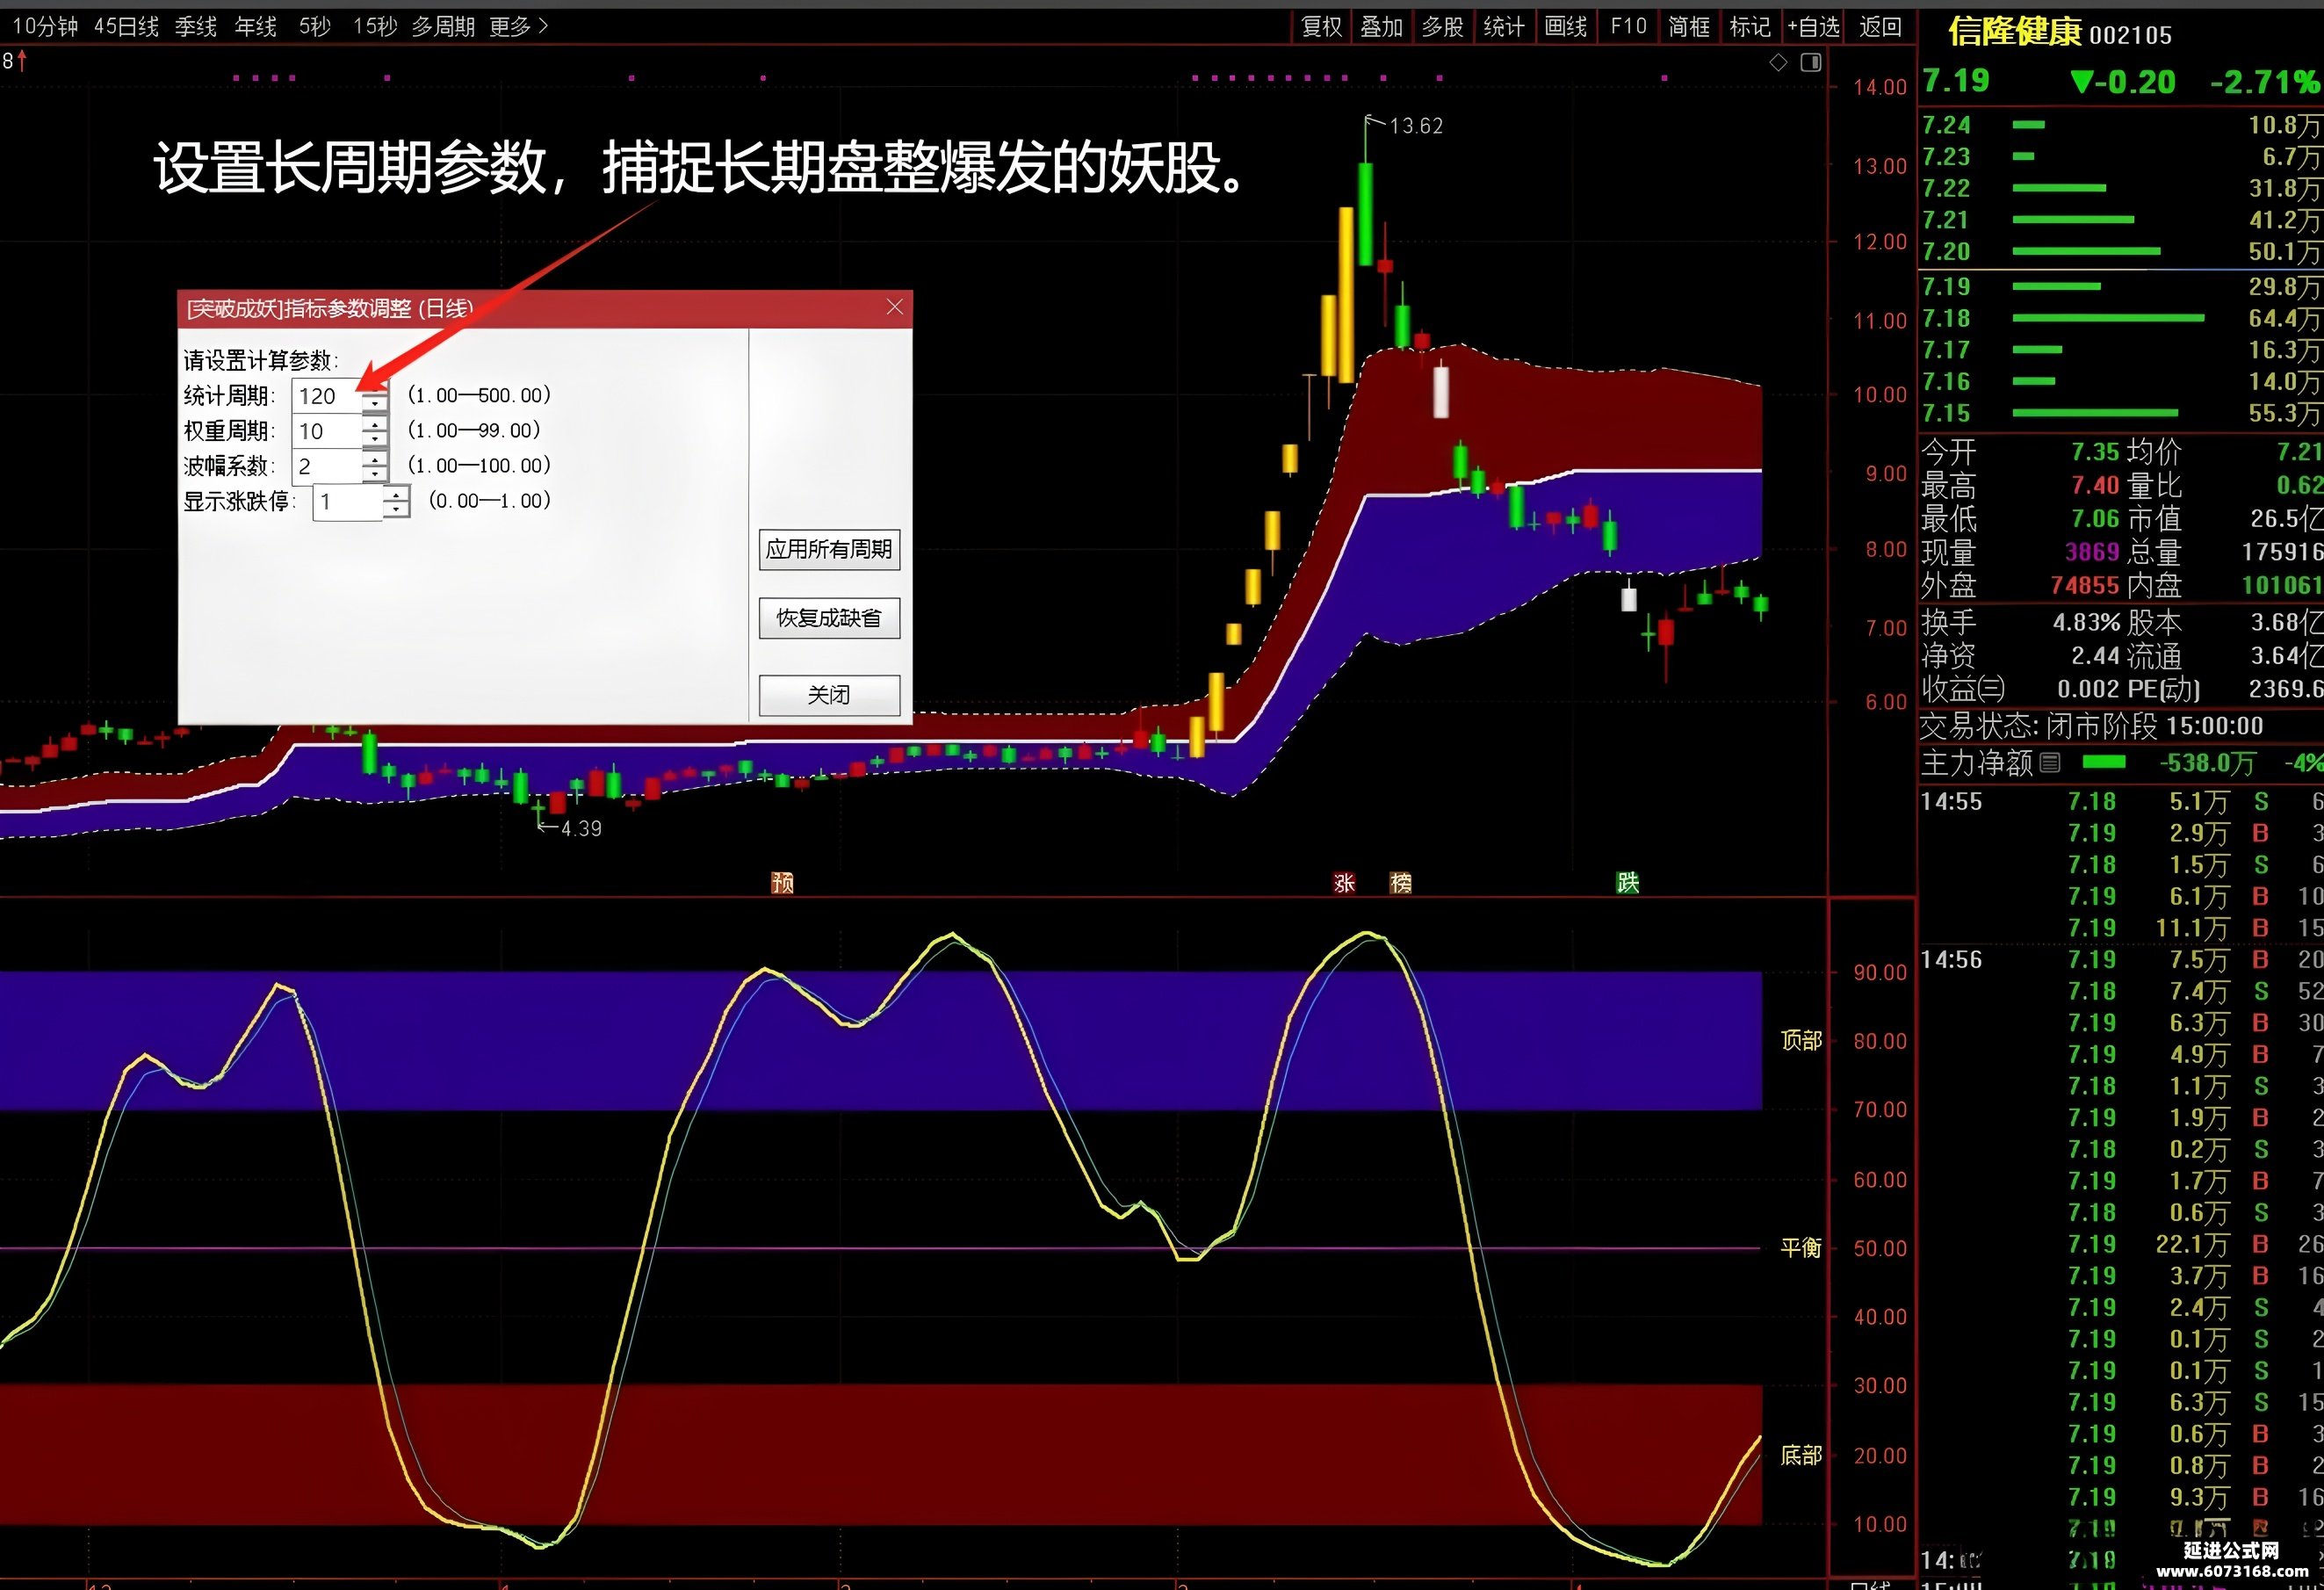2324x1590 pixels.
Task: Click the 恢复成缺省 button
Action: coord(828,618)
